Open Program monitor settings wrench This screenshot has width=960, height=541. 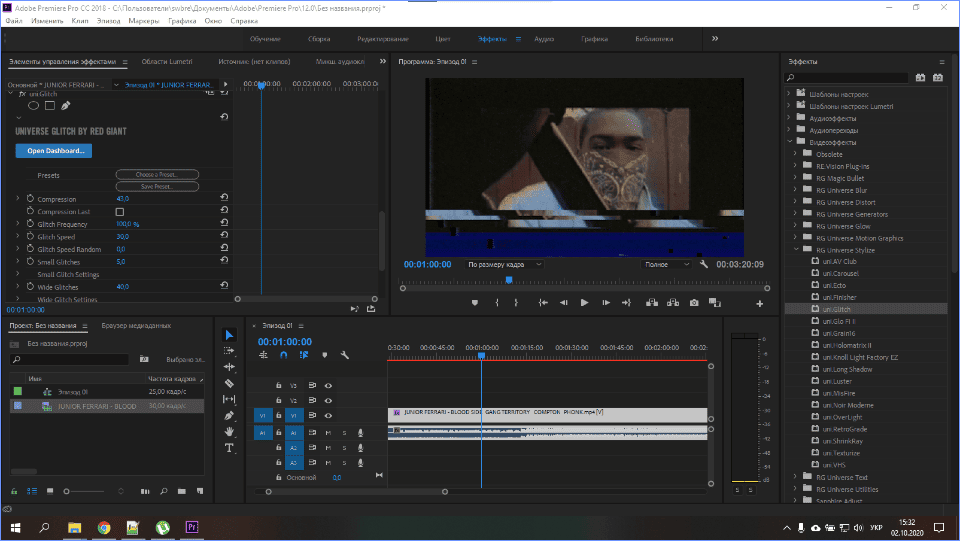tap(704, 264)
